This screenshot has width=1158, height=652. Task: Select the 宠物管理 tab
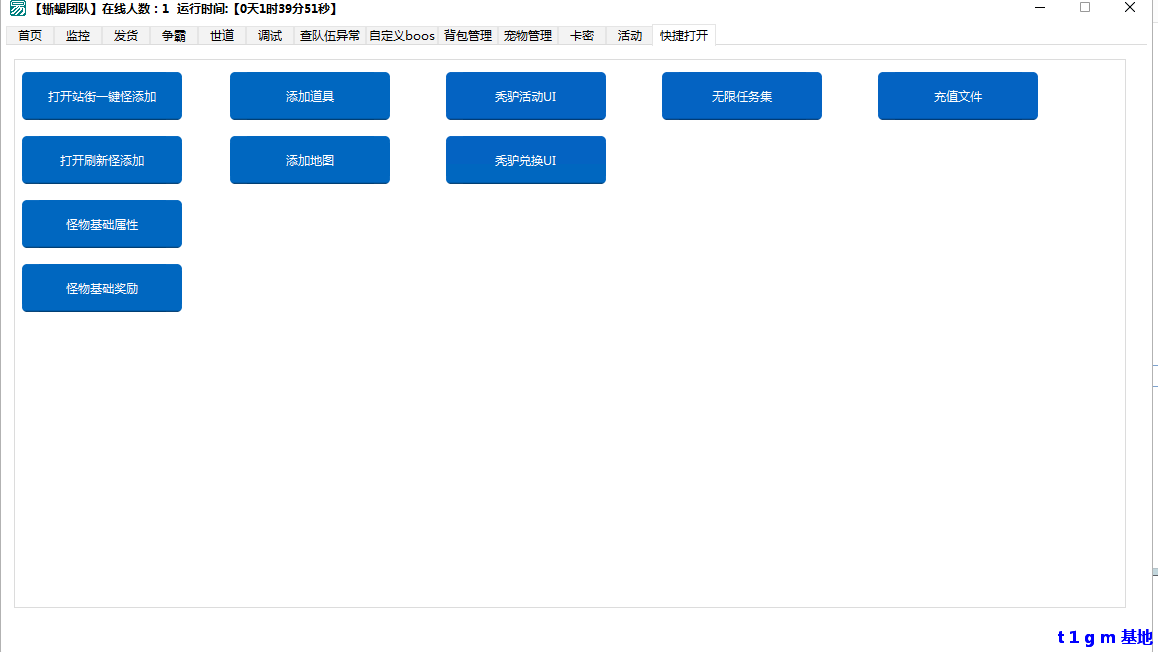pyautogui.click(x=528, y=36)
